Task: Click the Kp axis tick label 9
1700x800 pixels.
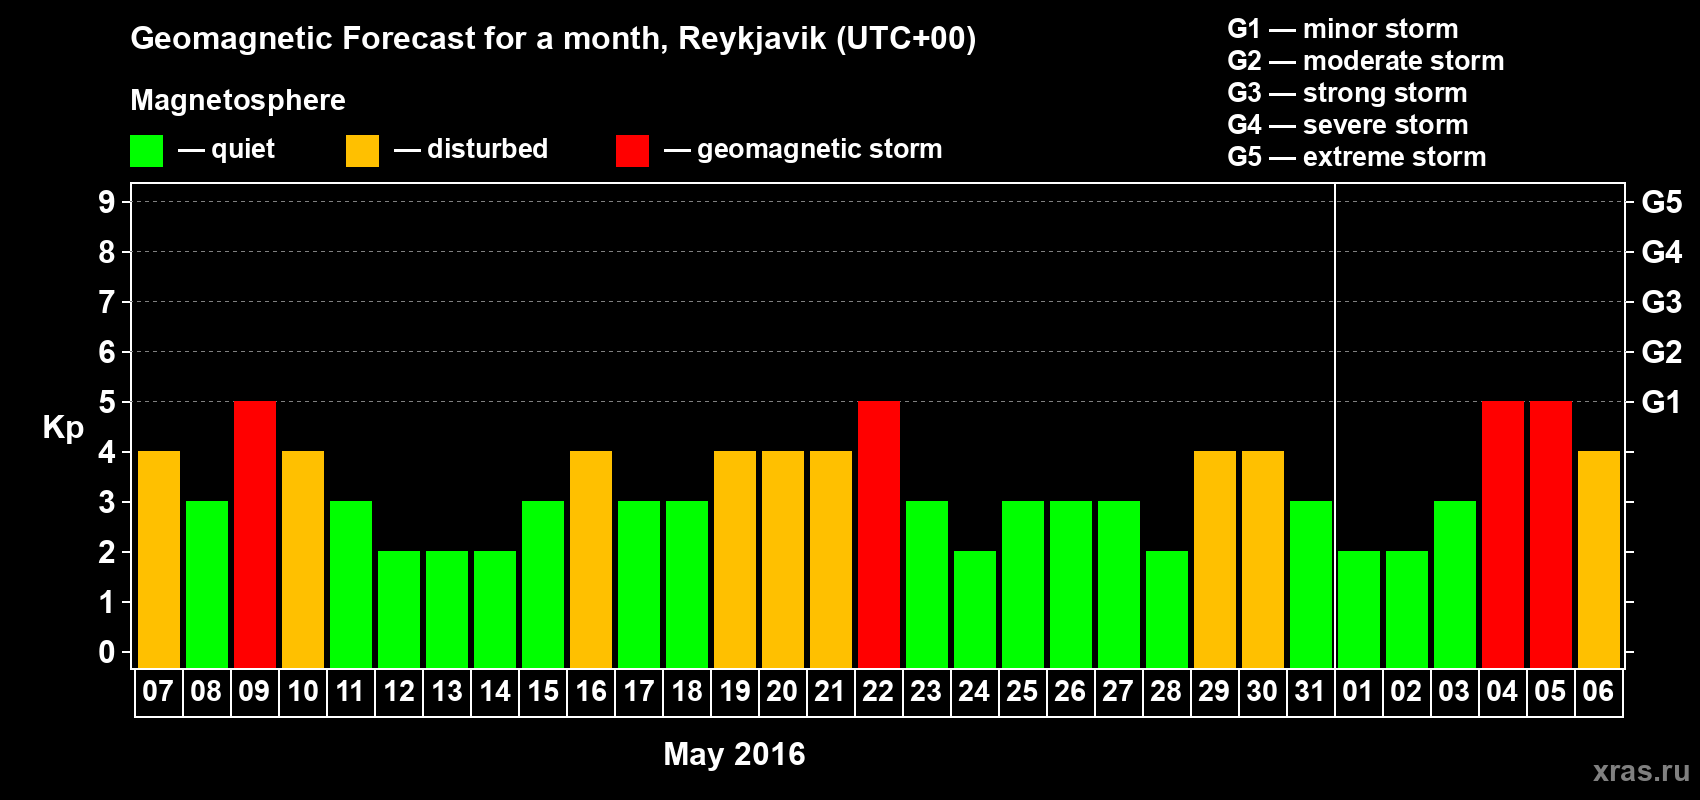Action: tap(107, 202)
